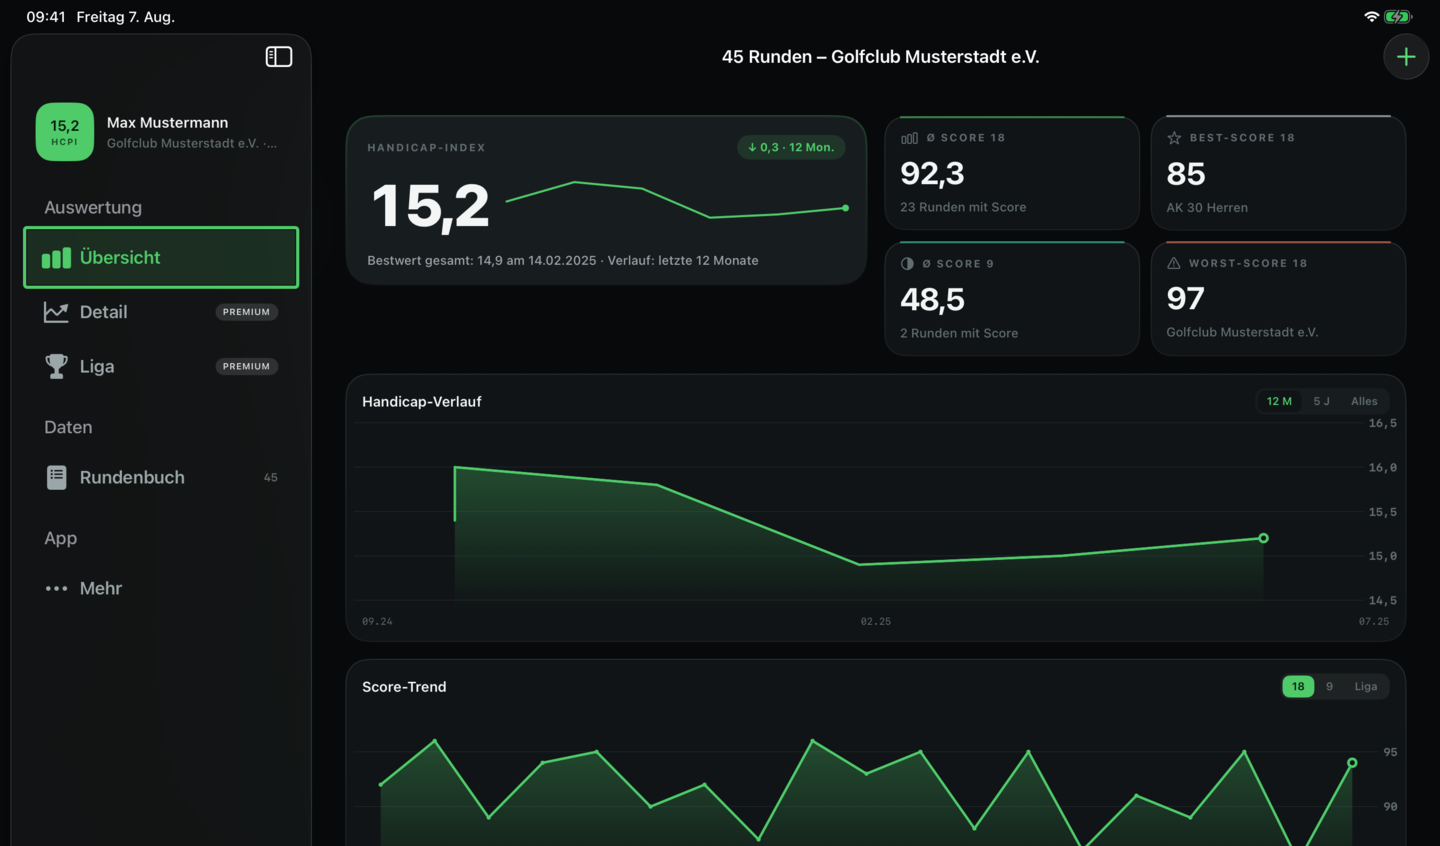The image size is (1440, 846).
Task: Click the 2 Runden mit Score text
Action: click(959, 333)
